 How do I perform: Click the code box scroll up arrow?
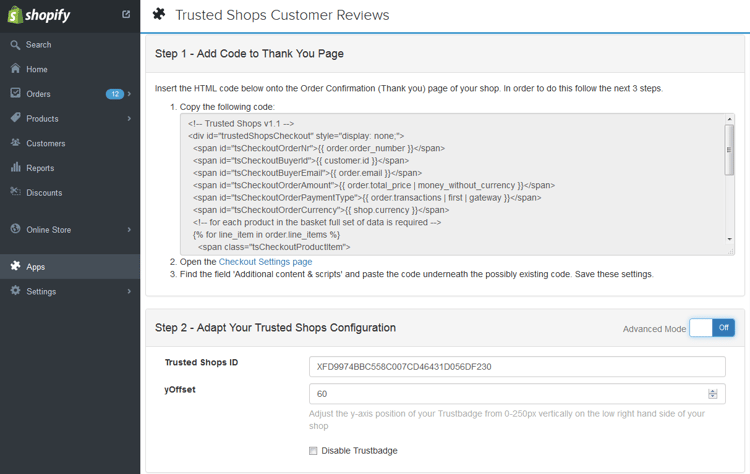(729, 119)
